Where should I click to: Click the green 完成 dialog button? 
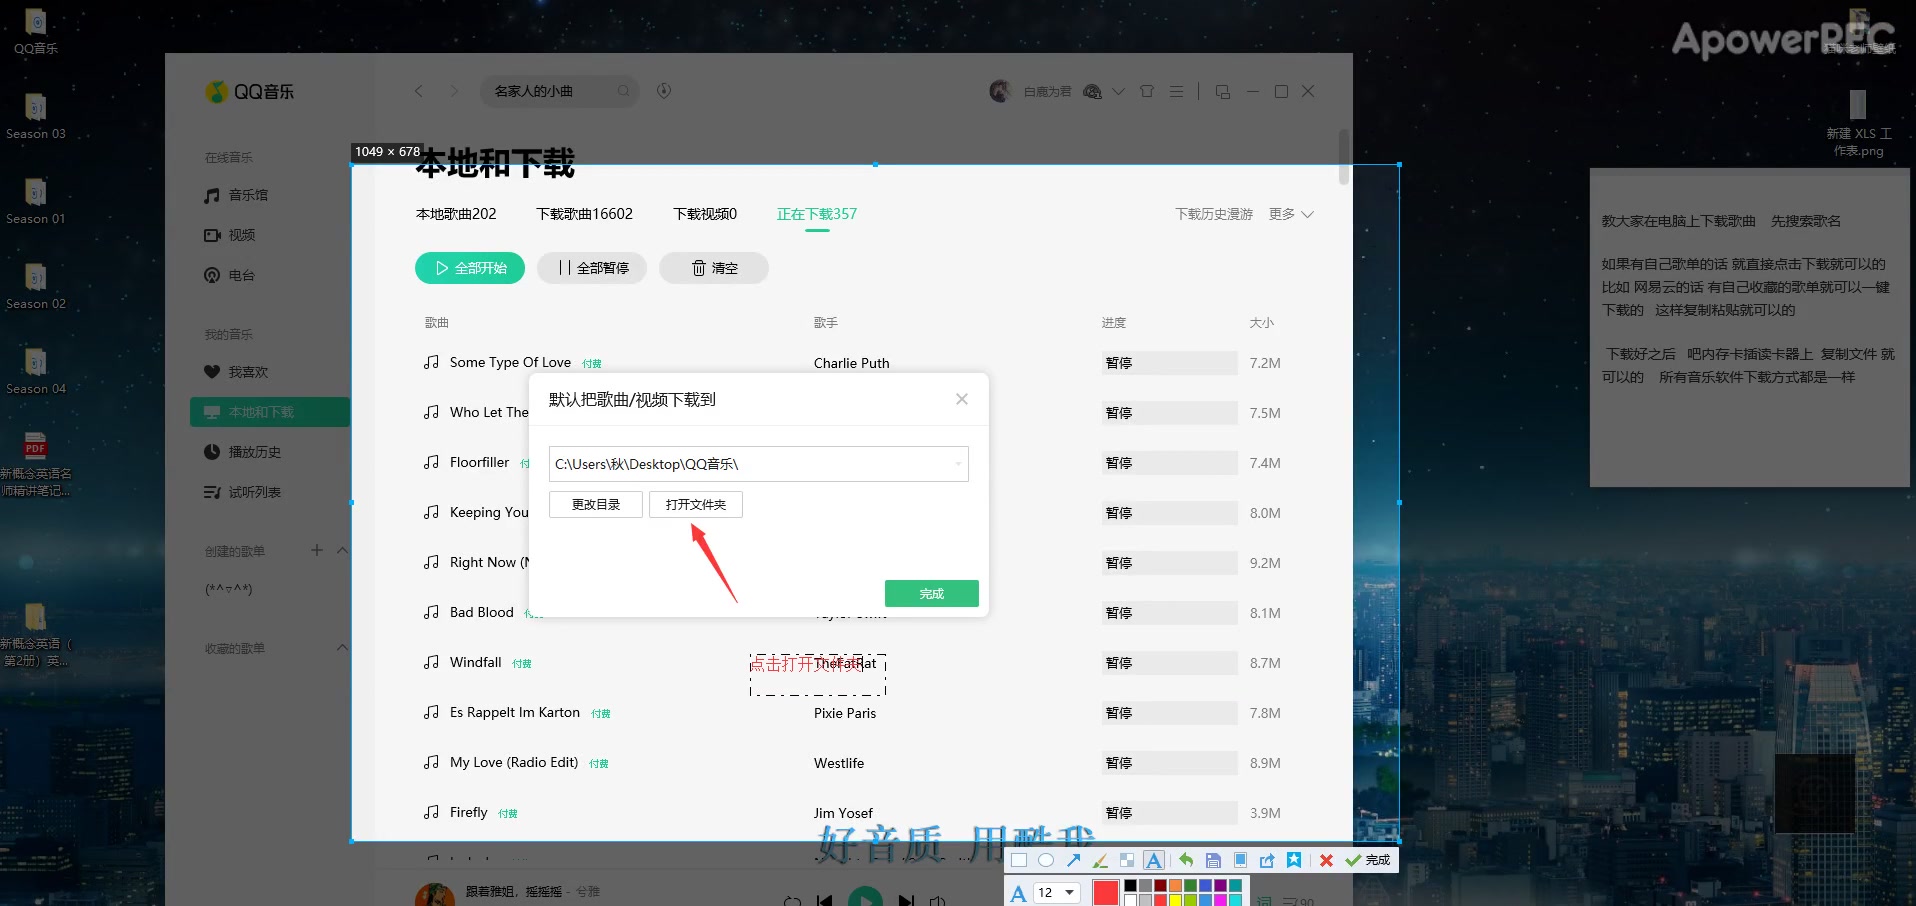click(931, 593)
